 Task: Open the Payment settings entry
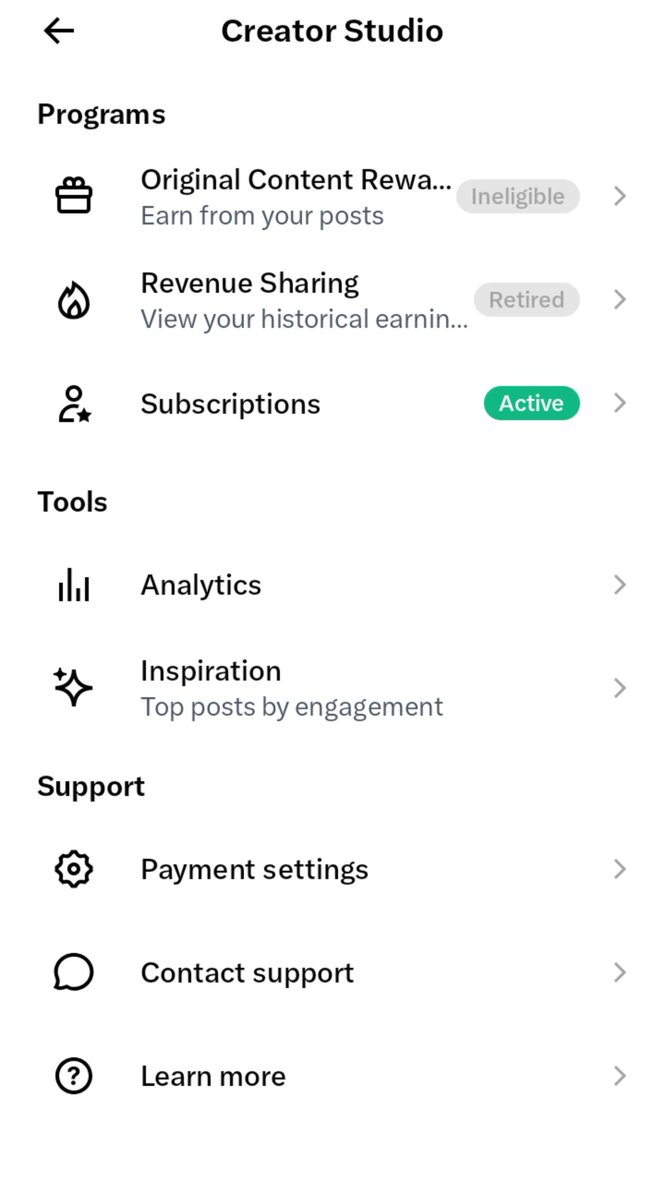332,869
